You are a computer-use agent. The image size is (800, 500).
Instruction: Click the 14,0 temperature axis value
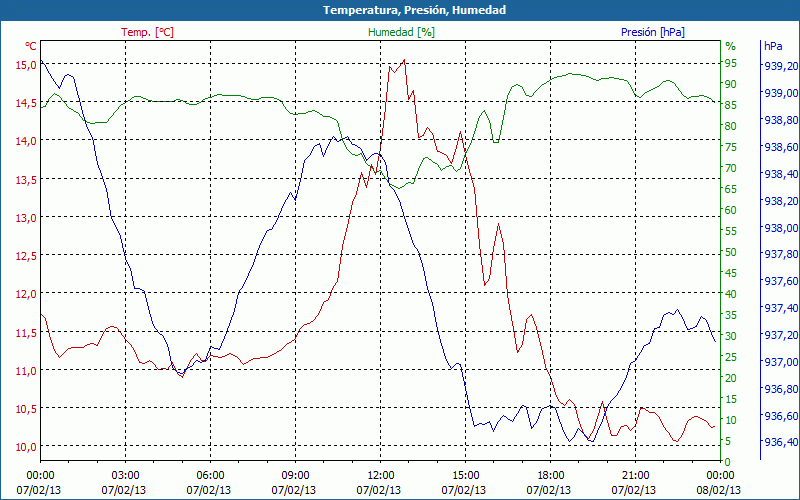coord(27,141)
